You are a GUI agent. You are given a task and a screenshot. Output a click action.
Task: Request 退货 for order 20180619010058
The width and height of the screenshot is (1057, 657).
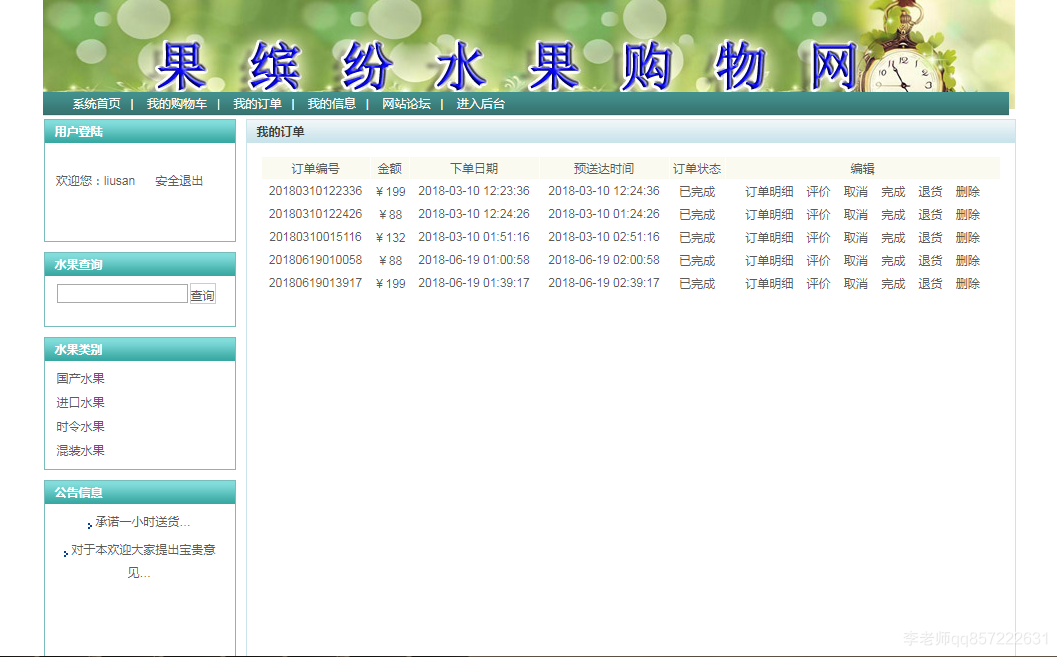pos(930,260)
